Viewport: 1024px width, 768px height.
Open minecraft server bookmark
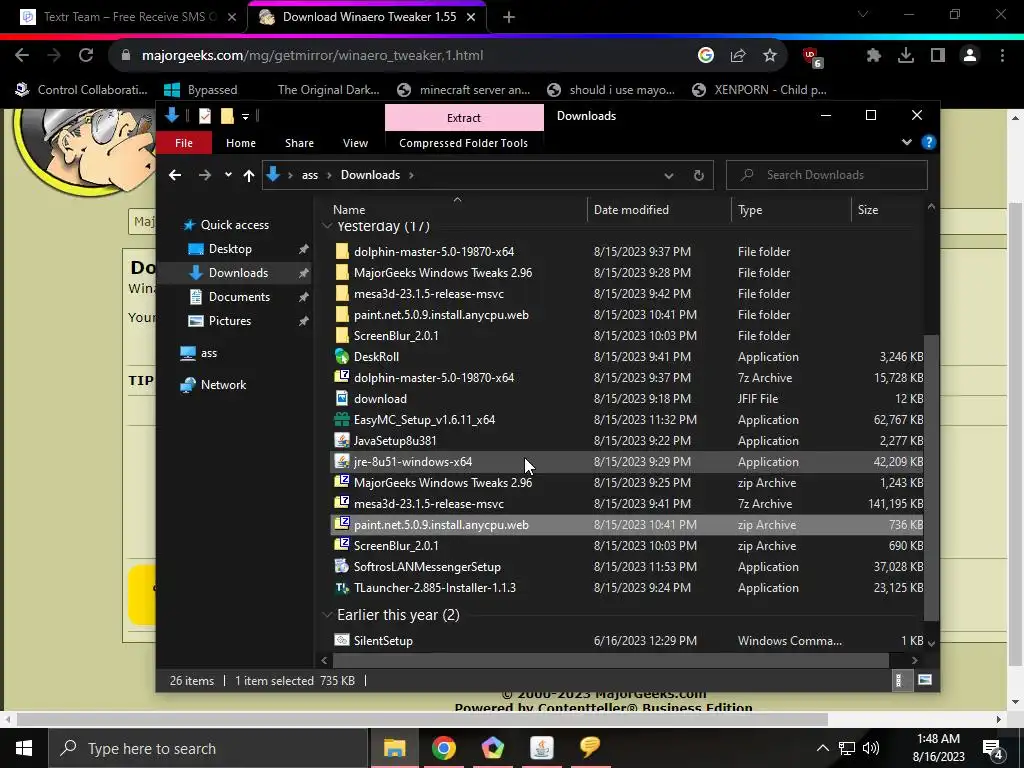pyautogui.click(x=464, y=89)
